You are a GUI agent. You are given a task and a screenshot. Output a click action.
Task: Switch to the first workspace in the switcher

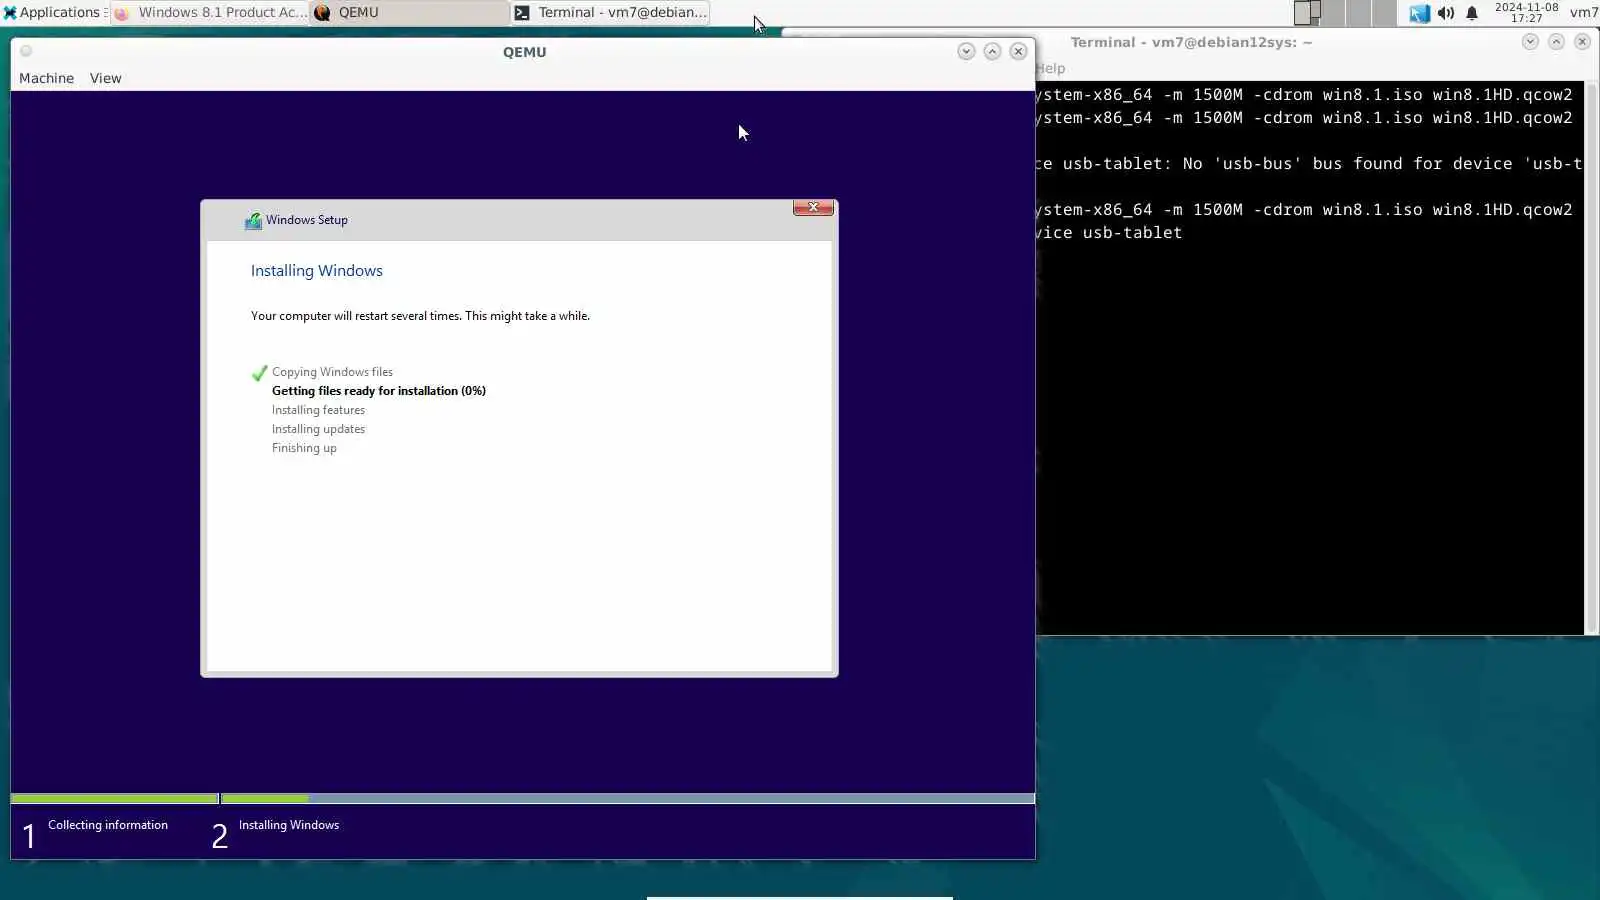[x=1307, y=12]
